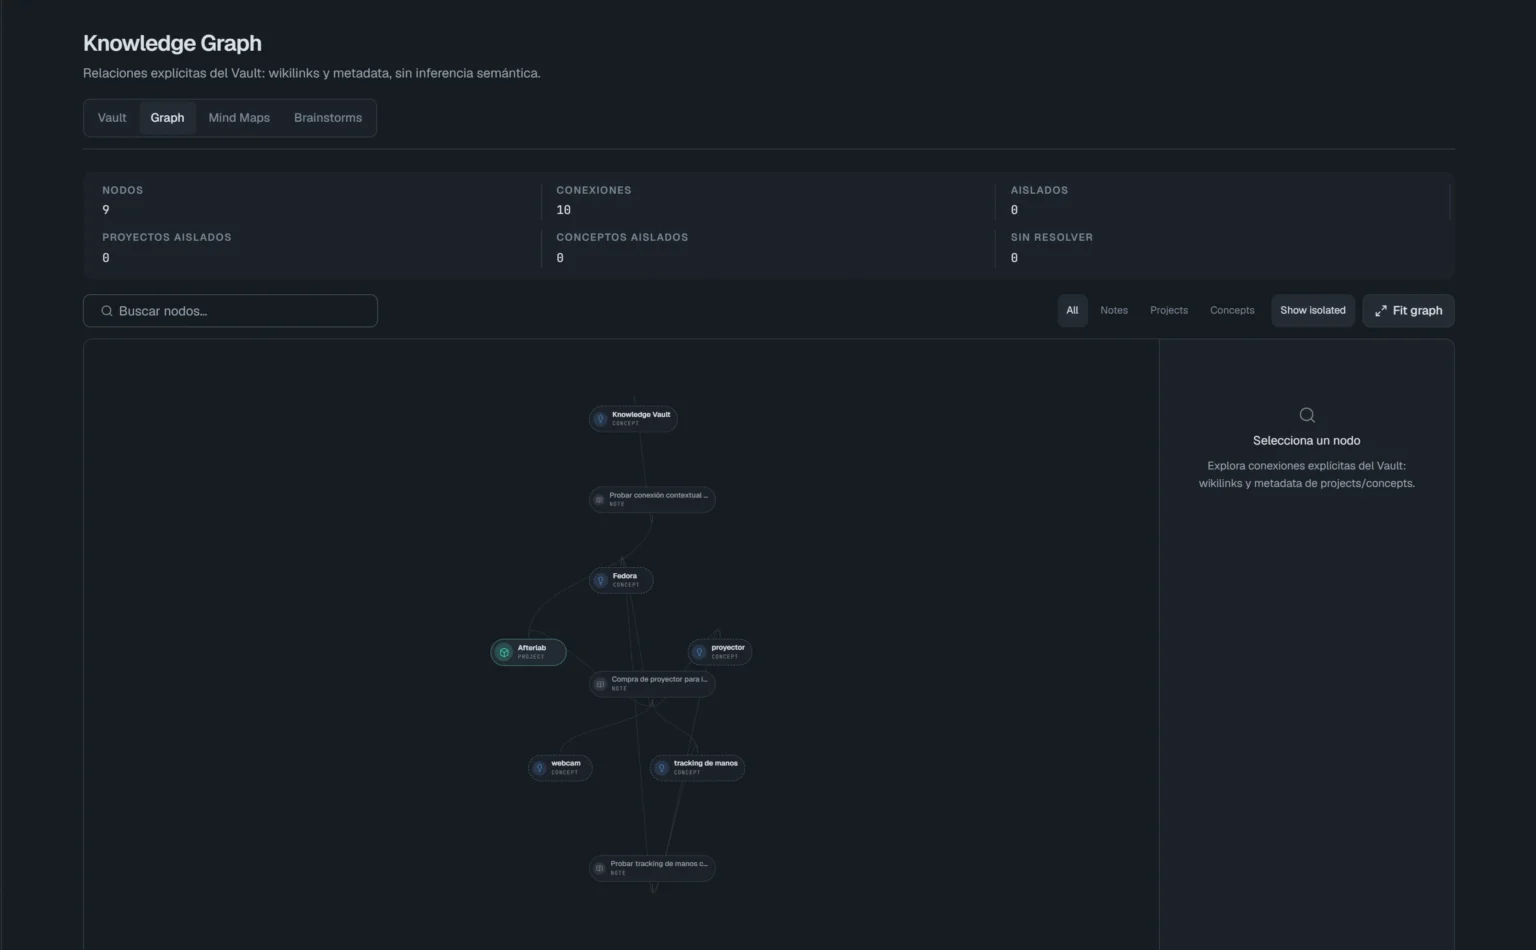Image resolution: width=1536 pixels, height=950 pixels.
Task: Select the Afterlab project node label
Action: 532,648
